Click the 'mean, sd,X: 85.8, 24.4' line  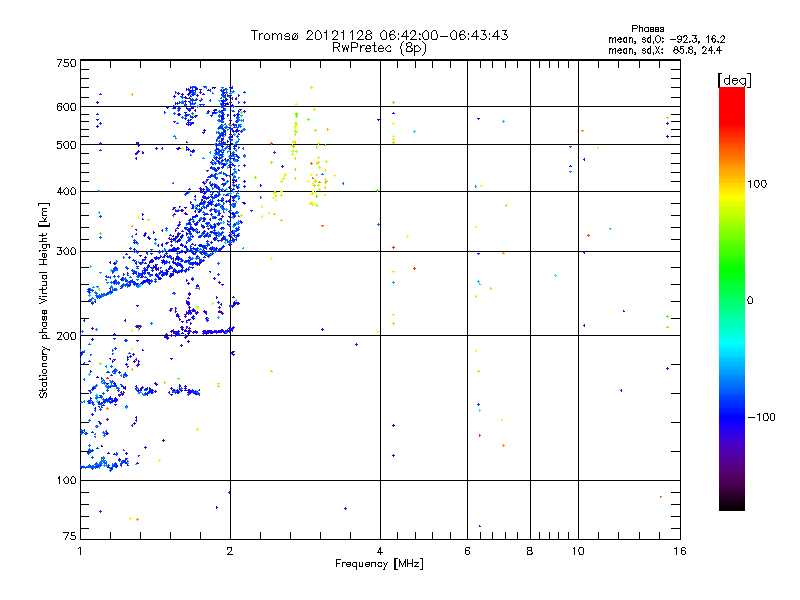tap(665, 51)
